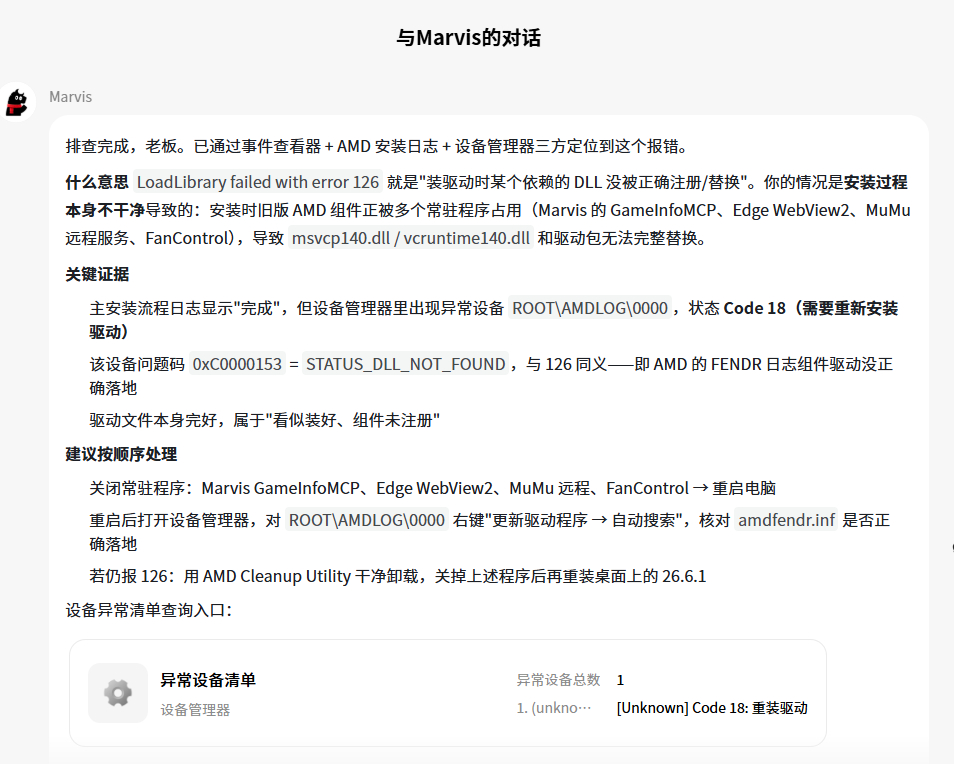
Task: Click the msvcp140.dll / vcruntime140.dll code snippet
Action: (411, 238)
